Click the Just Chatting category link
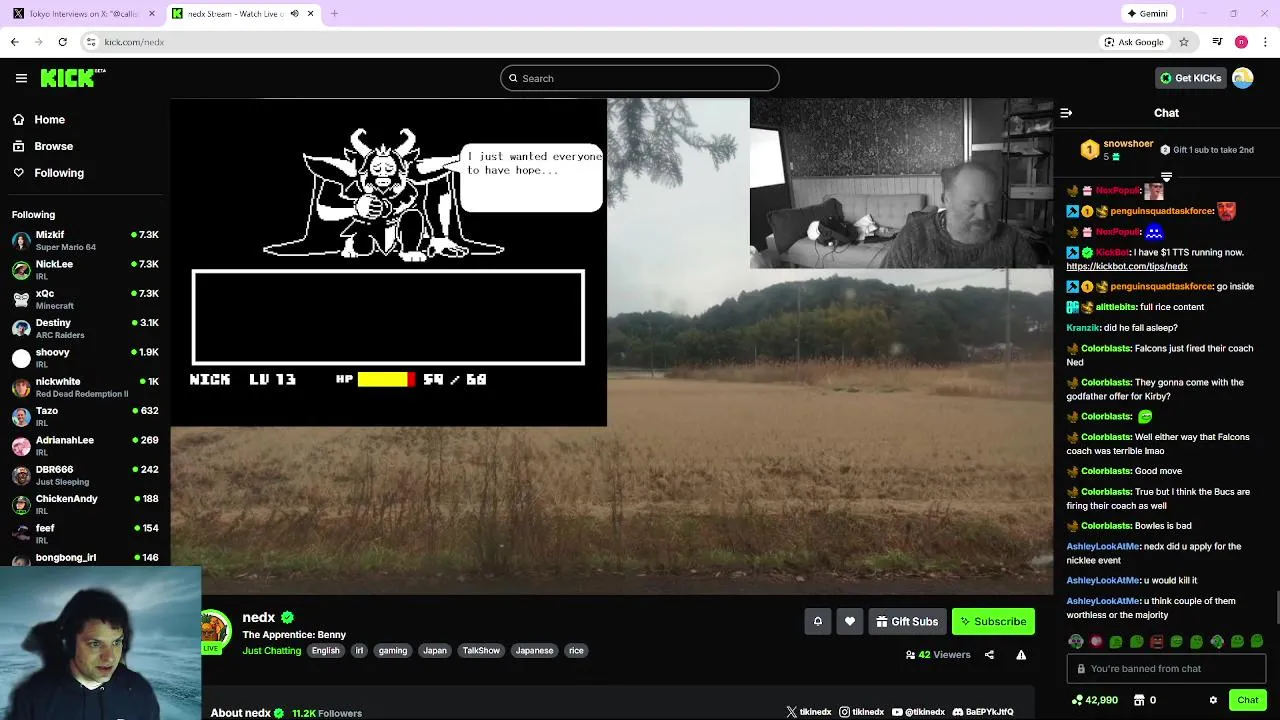The height and width of the screenshot is (720, 1280). pos(271,650)
